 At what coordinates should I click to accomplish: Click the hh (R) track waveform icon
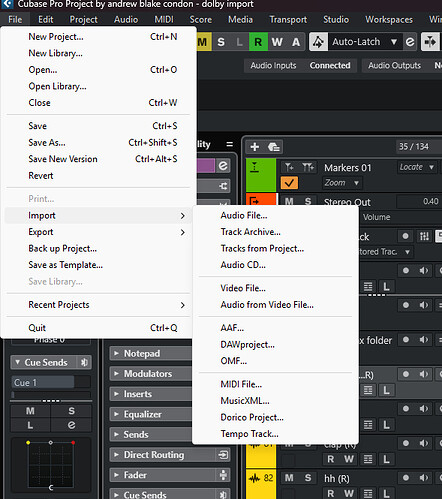255,479
